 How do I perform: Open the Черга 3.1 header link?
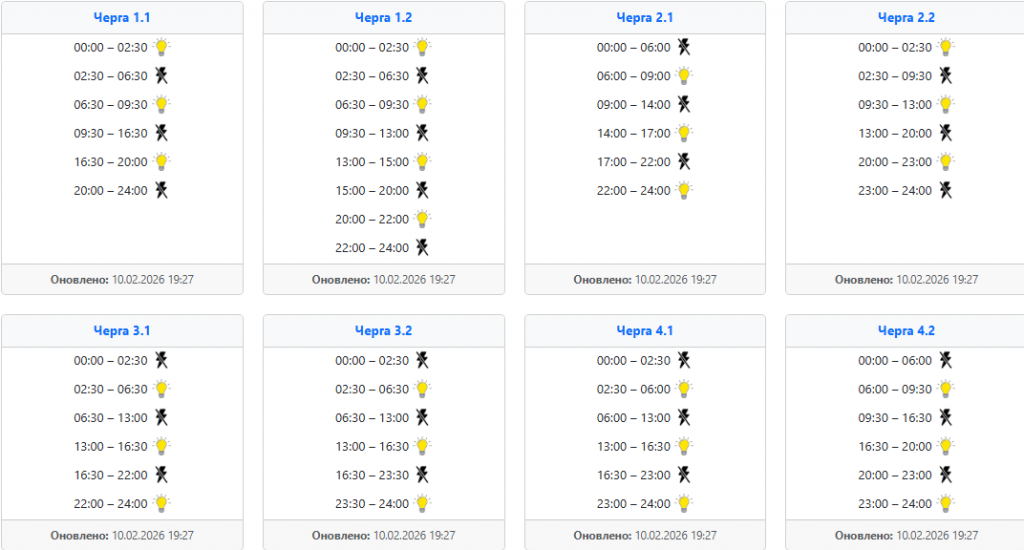point(122,331)
